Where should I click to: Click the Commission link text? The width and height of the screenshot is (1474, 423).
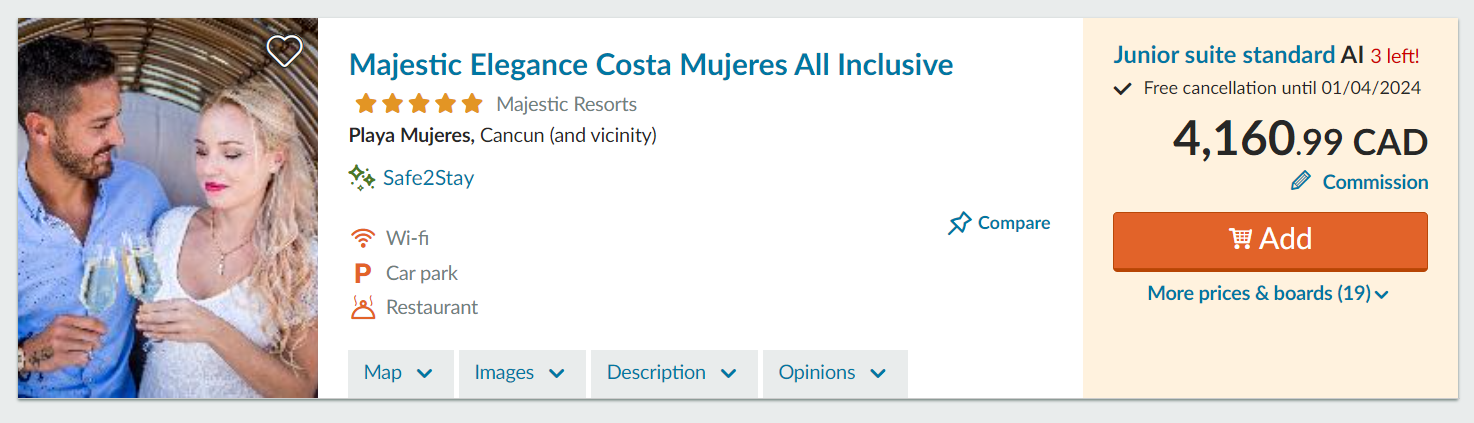[1375, 182]
